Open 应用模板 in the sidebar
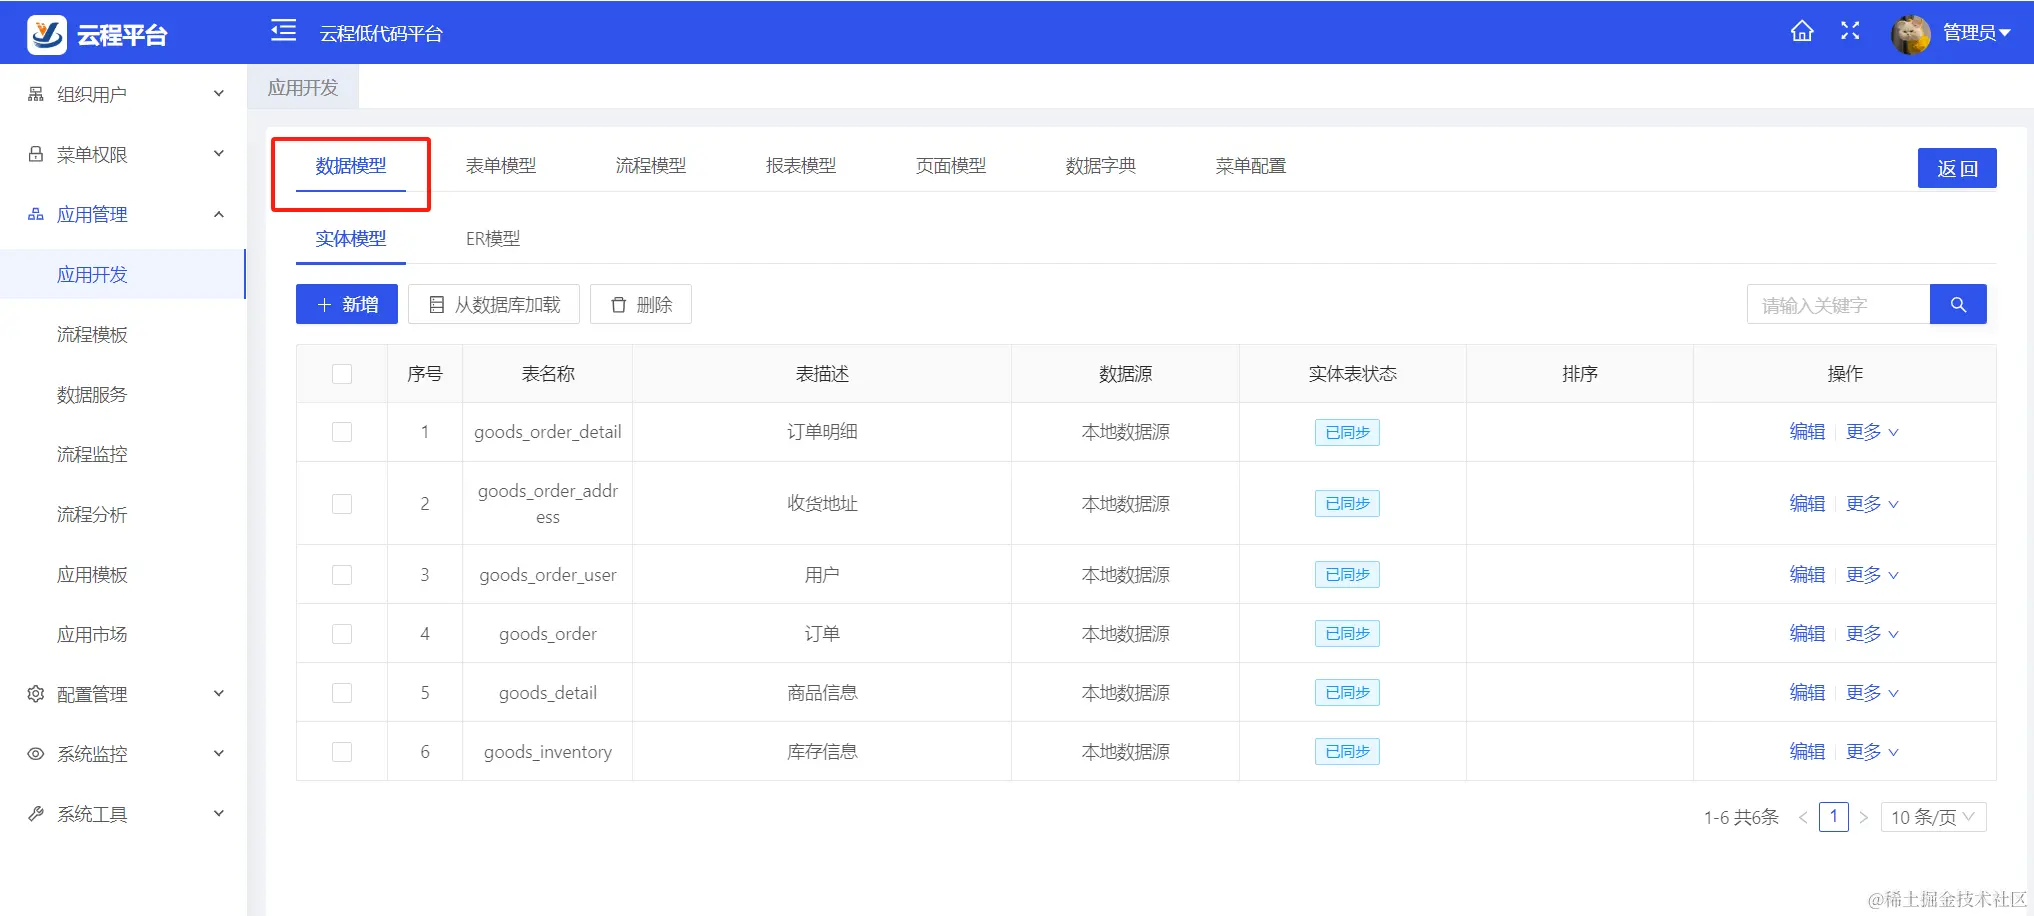Viewport: 2034px width, 916px height. click(x=92, y=575)
